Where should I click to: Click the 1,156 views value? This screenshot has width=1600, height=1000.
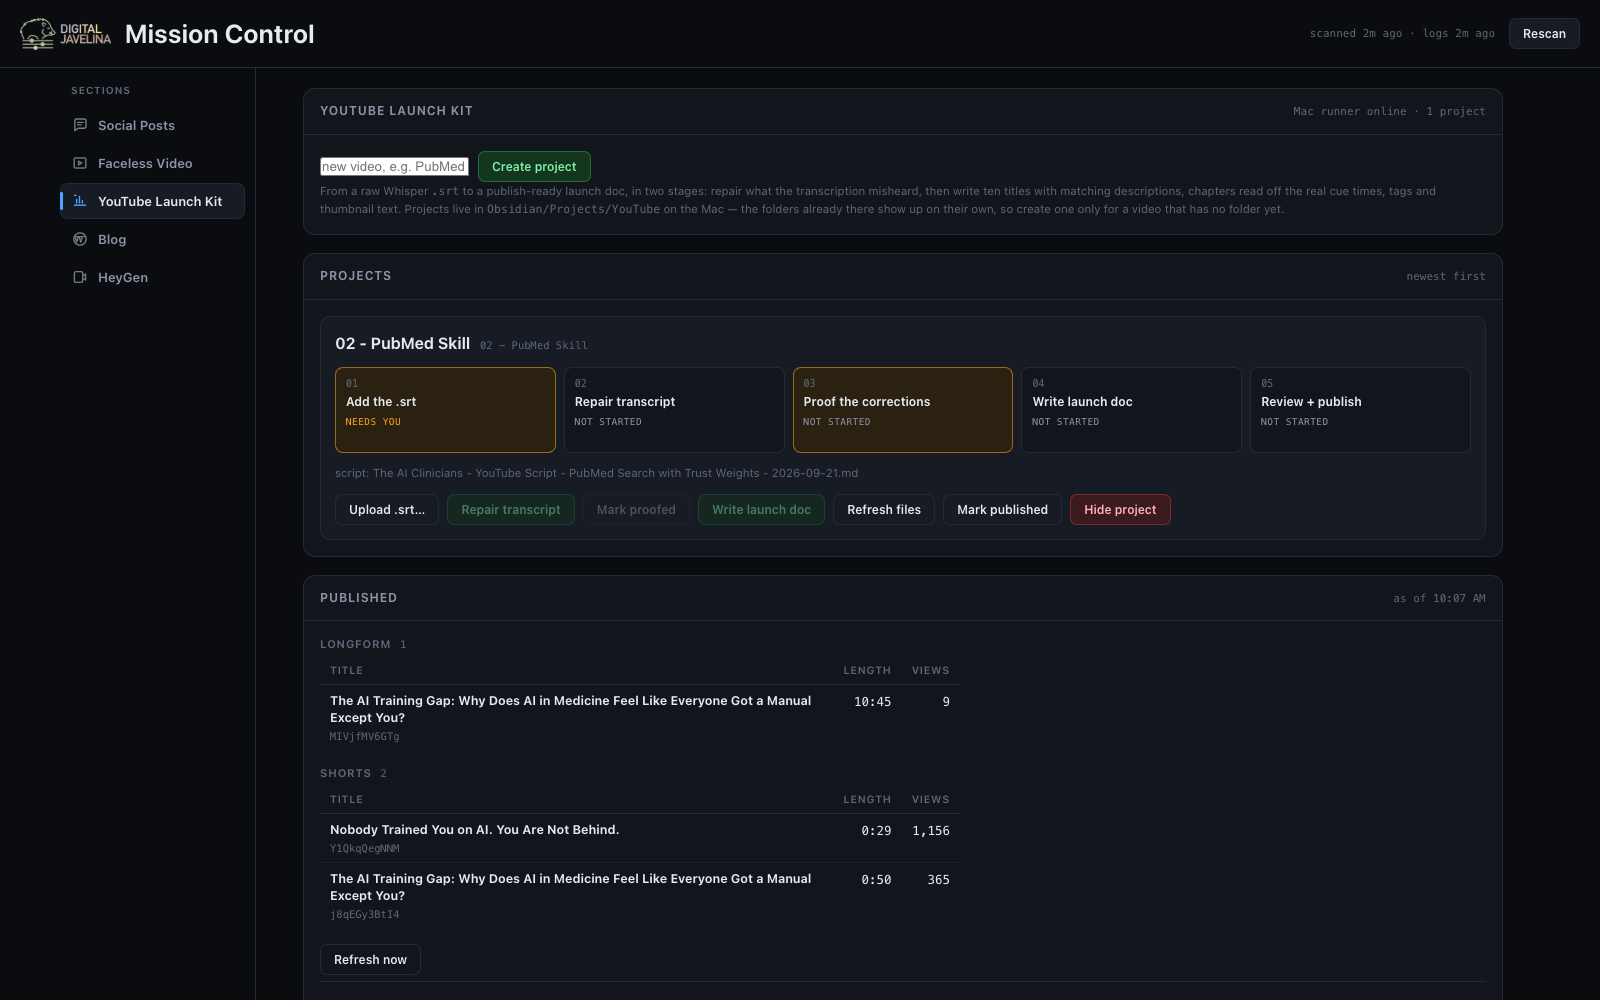(x=931, y=831)
